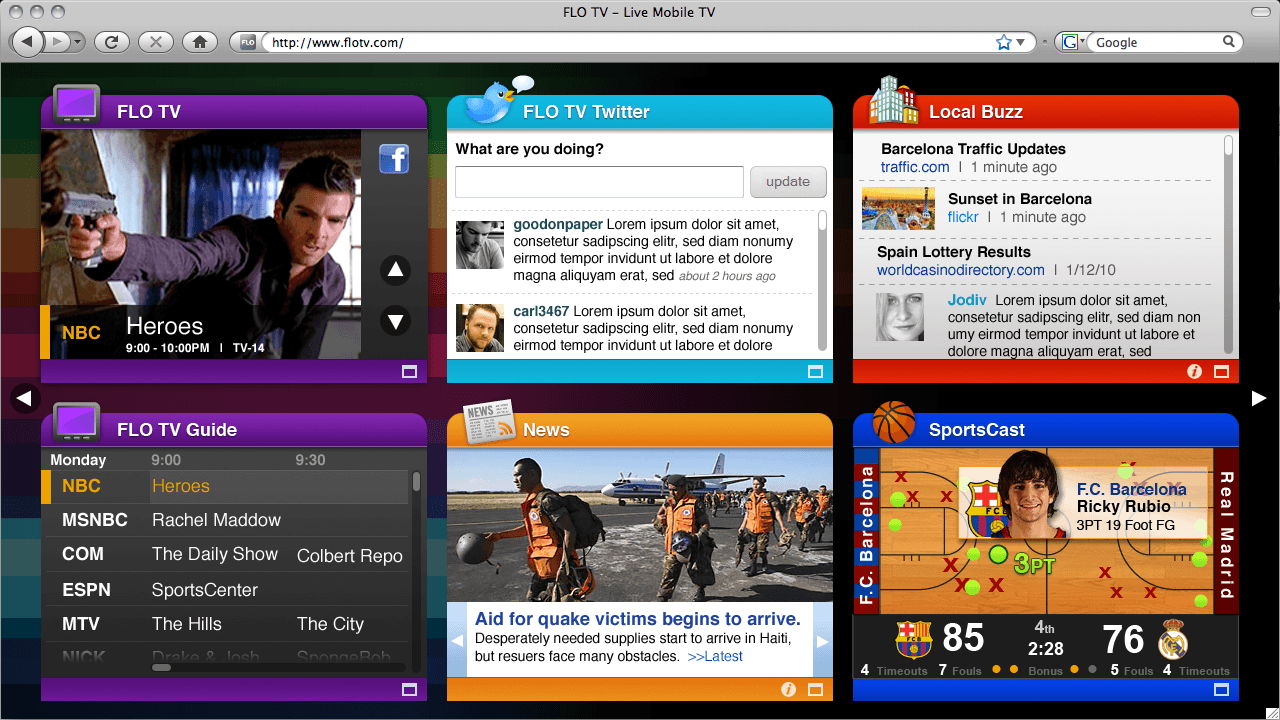This screenshot has width=1280, height=720.
Task: Open the flickr link under Sunset in Barcelona
Action: 963,217
